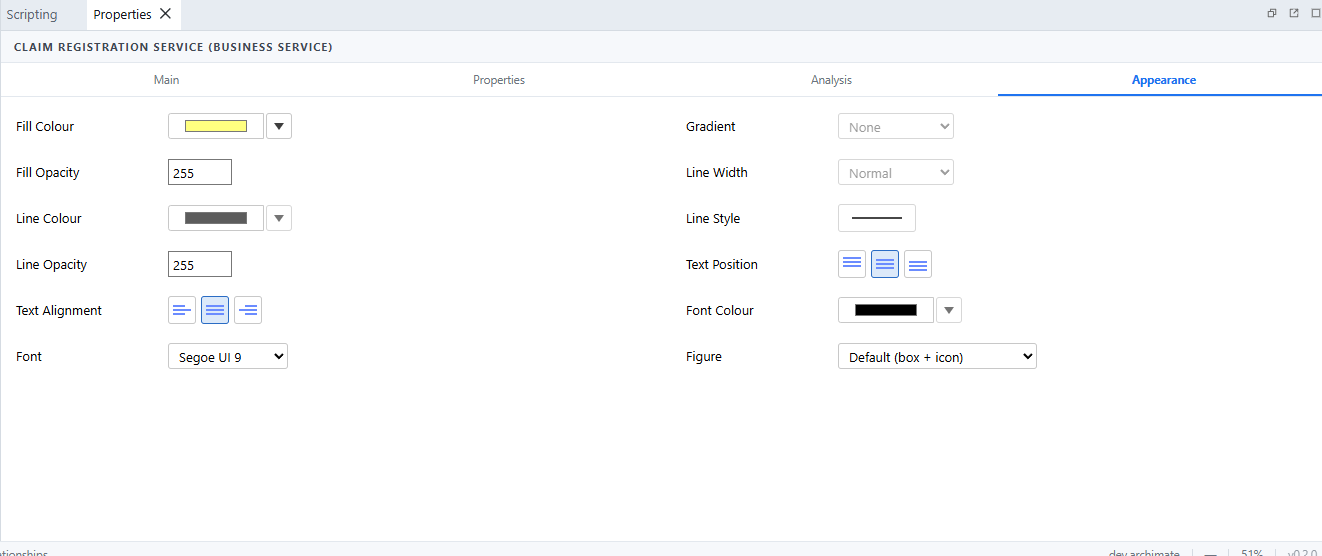The height and width of the screenshot is (556, 1322).
Task: Click the restore panel icon at top right
Action: tap(1272, 13)
